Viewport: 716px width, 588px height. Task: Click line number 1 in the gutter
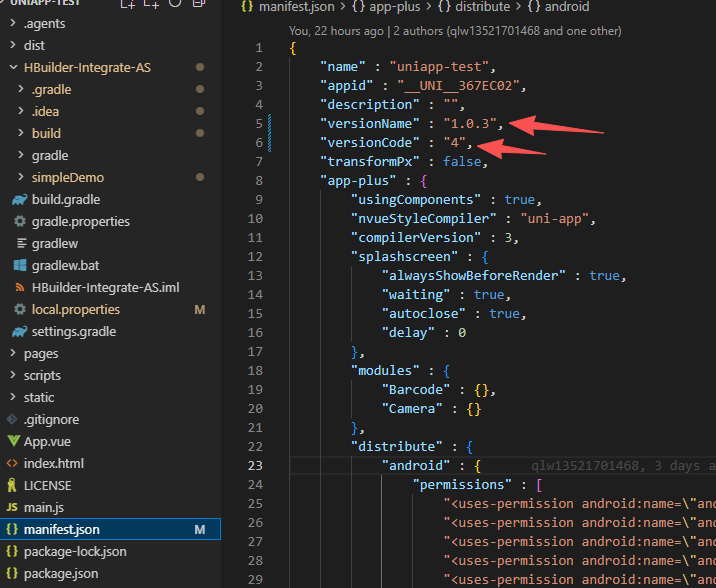click(259, 47)
